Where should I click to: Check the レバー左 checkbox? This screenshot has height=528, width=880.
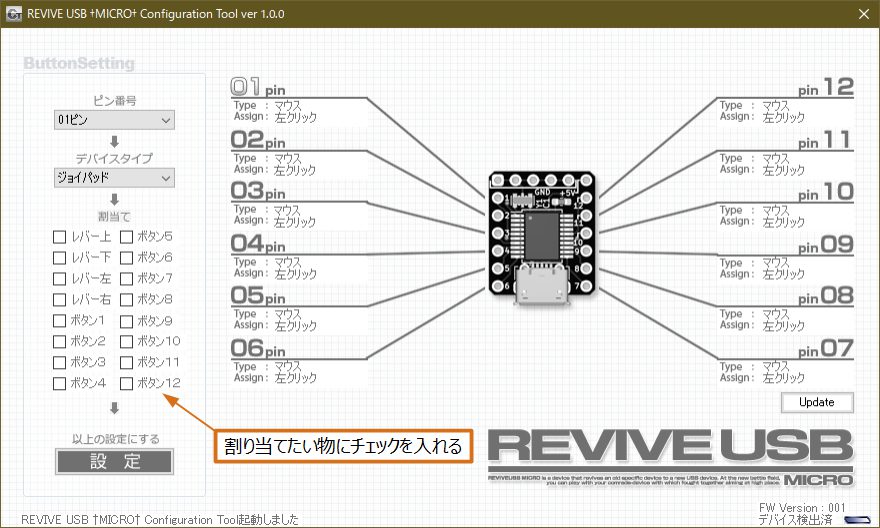click(x=59, y=278)
